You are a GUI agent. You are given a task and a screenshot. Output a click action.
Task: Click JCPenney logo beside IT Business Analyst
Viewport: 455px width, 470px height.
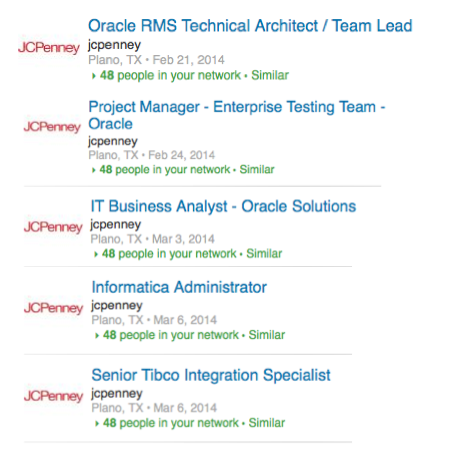pyautogui.click(x=53, y=227)
